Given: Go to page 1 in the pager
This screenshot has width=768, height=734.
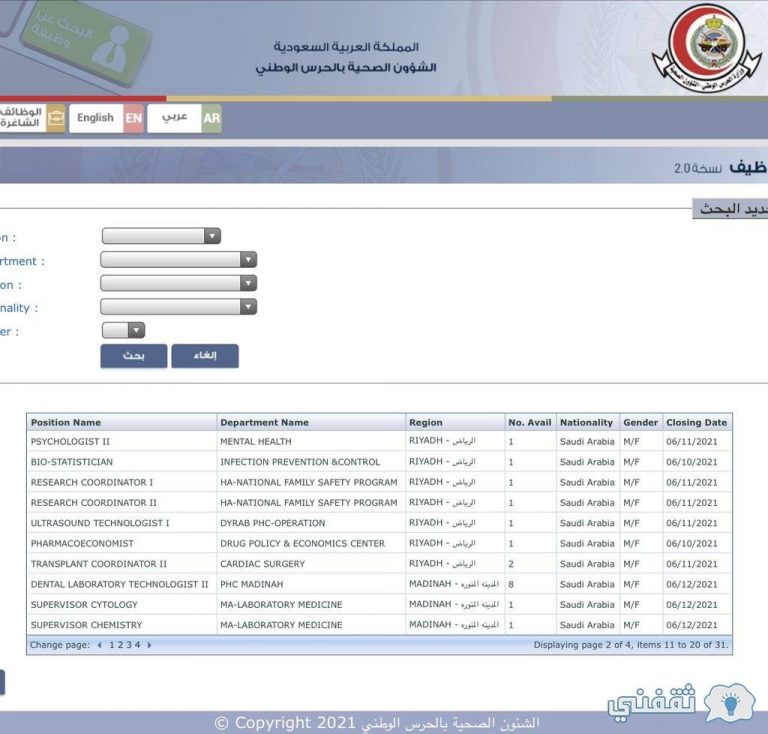Looking at the screenshot, I should click(112, 645).
